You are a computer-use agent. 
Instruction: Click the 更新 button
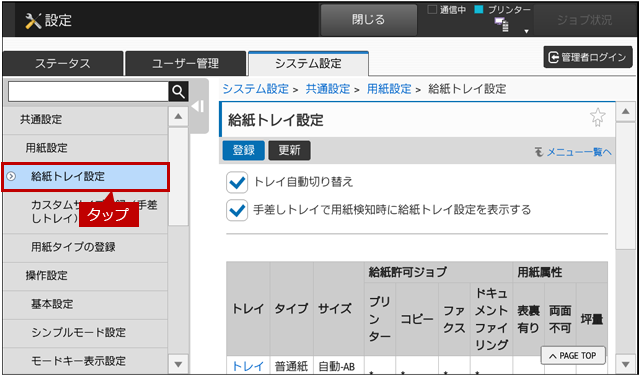coord(289,151)
